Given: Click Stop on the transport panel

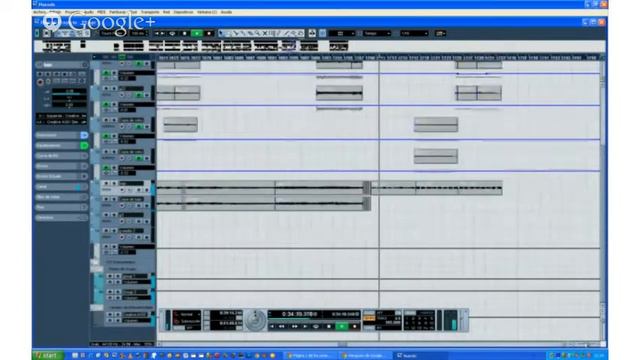Looking at the screenshot, I should click(x=329, y=326).
